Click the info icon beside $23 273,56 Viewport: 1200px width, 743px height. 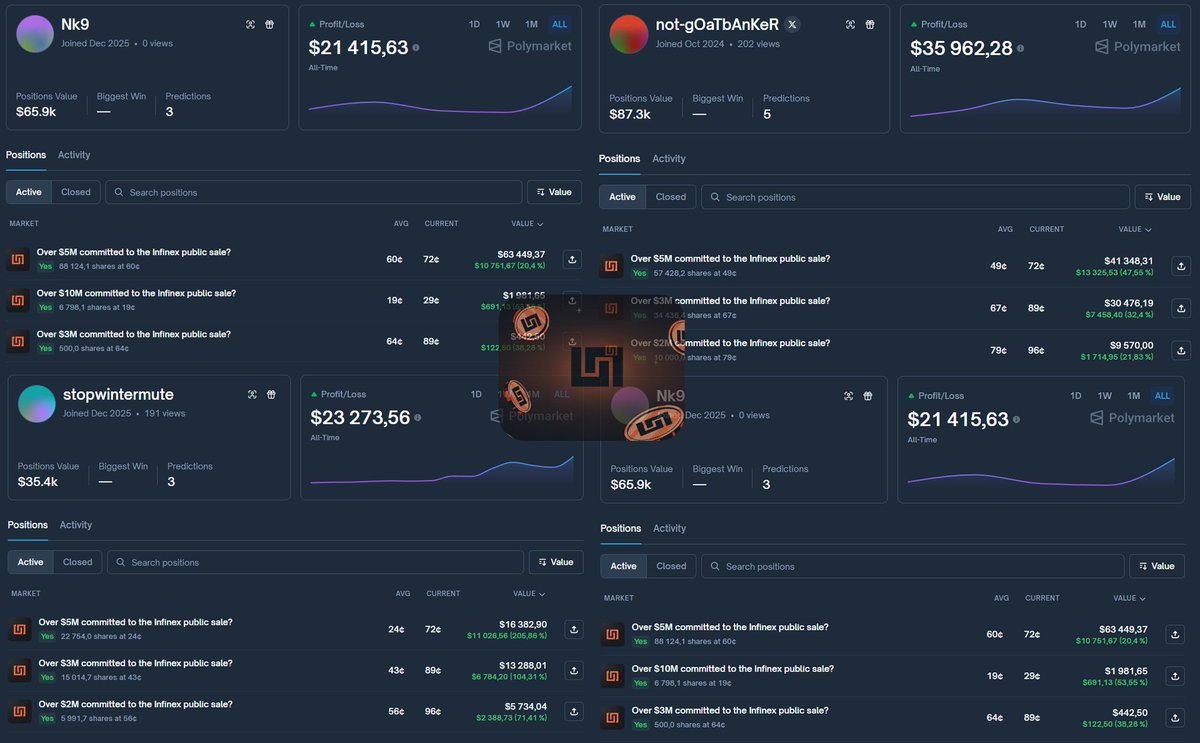417,418
